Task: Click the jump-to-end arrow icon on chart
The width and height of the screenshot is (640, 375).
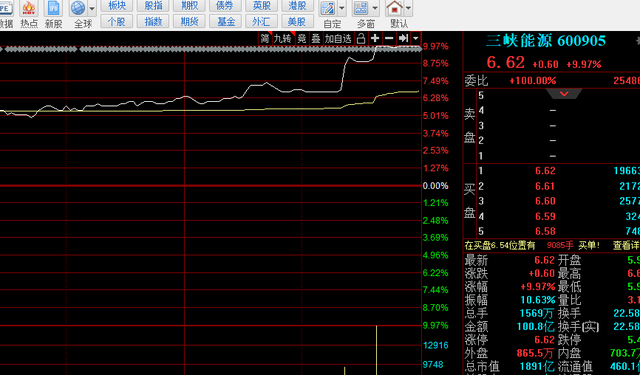Action: point(403,38)
